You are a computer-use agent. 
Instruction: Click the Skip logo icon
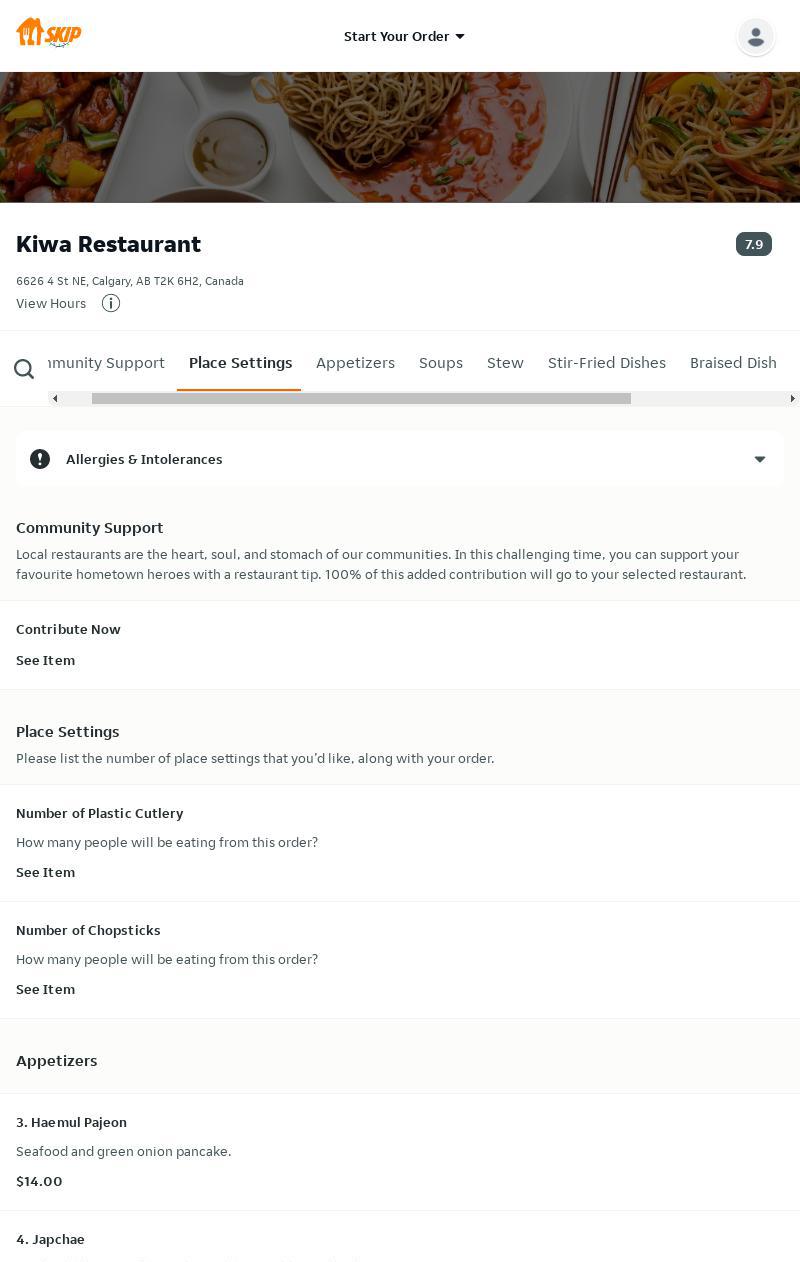coord(48,33)
